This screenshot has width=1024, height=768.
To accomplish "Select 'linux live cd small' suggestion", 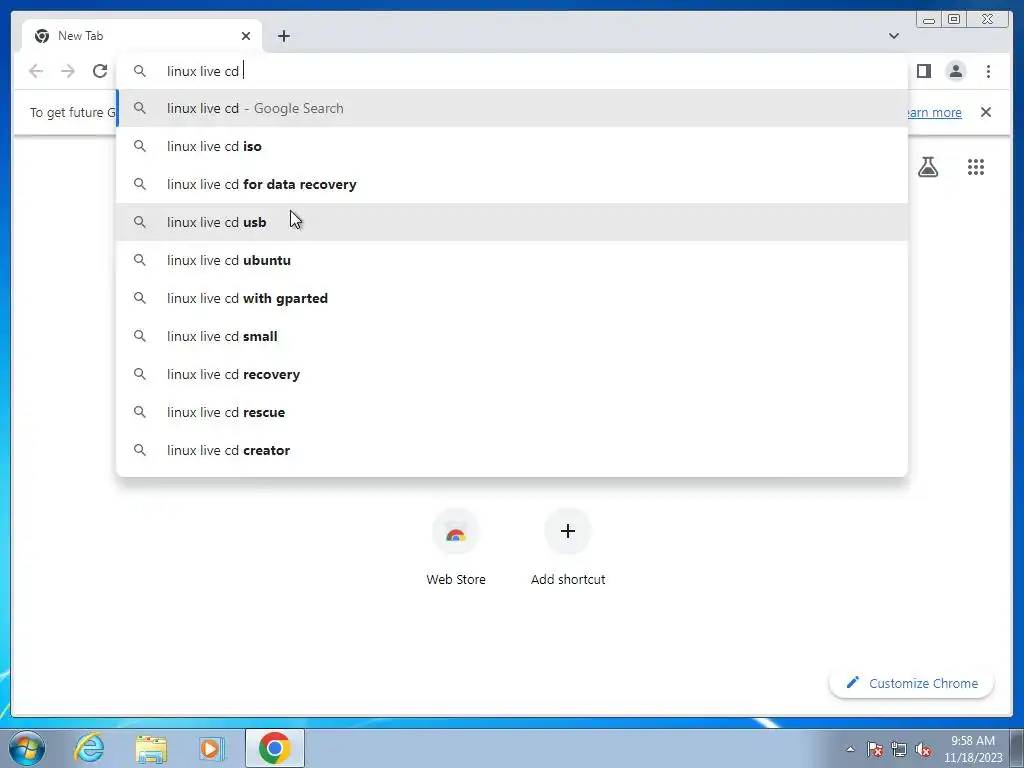I will (512, 336).
